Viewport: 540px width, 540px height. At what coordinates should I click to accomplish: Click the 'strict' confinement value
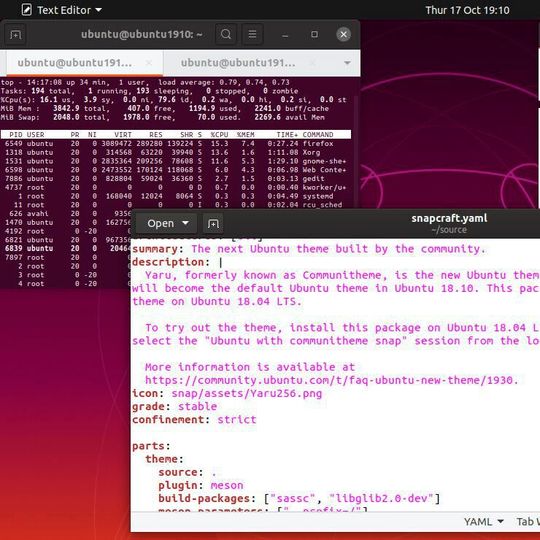237,419
